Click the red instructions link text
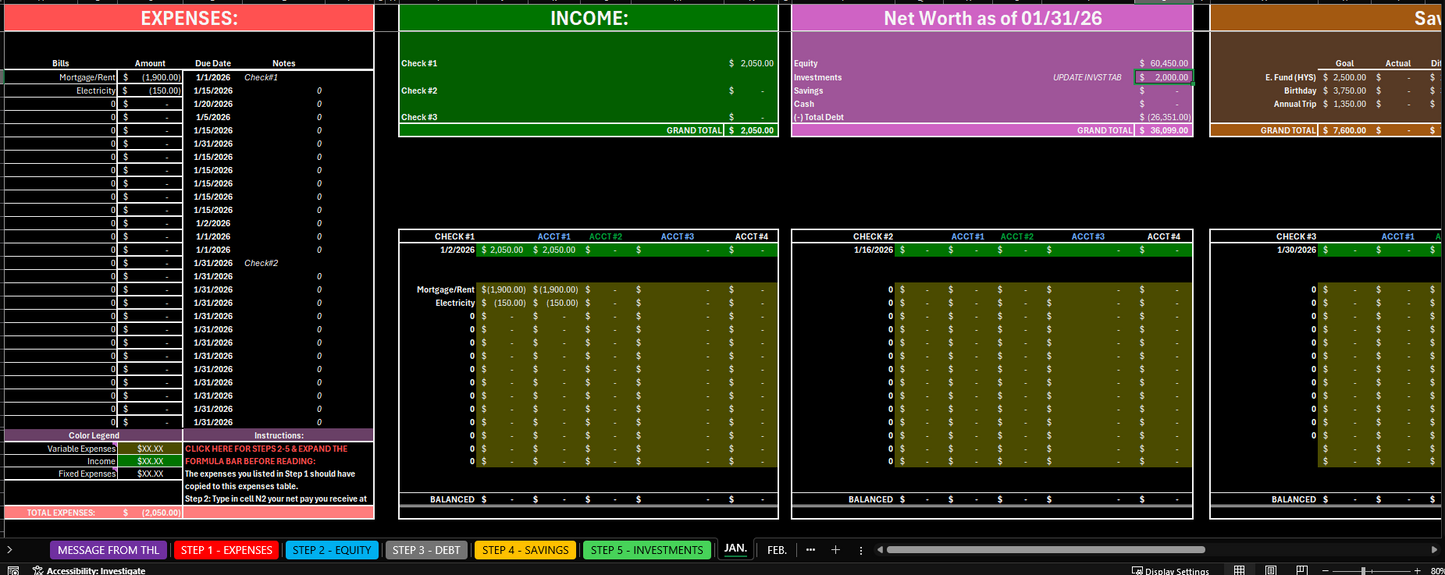 coord(266,455)
